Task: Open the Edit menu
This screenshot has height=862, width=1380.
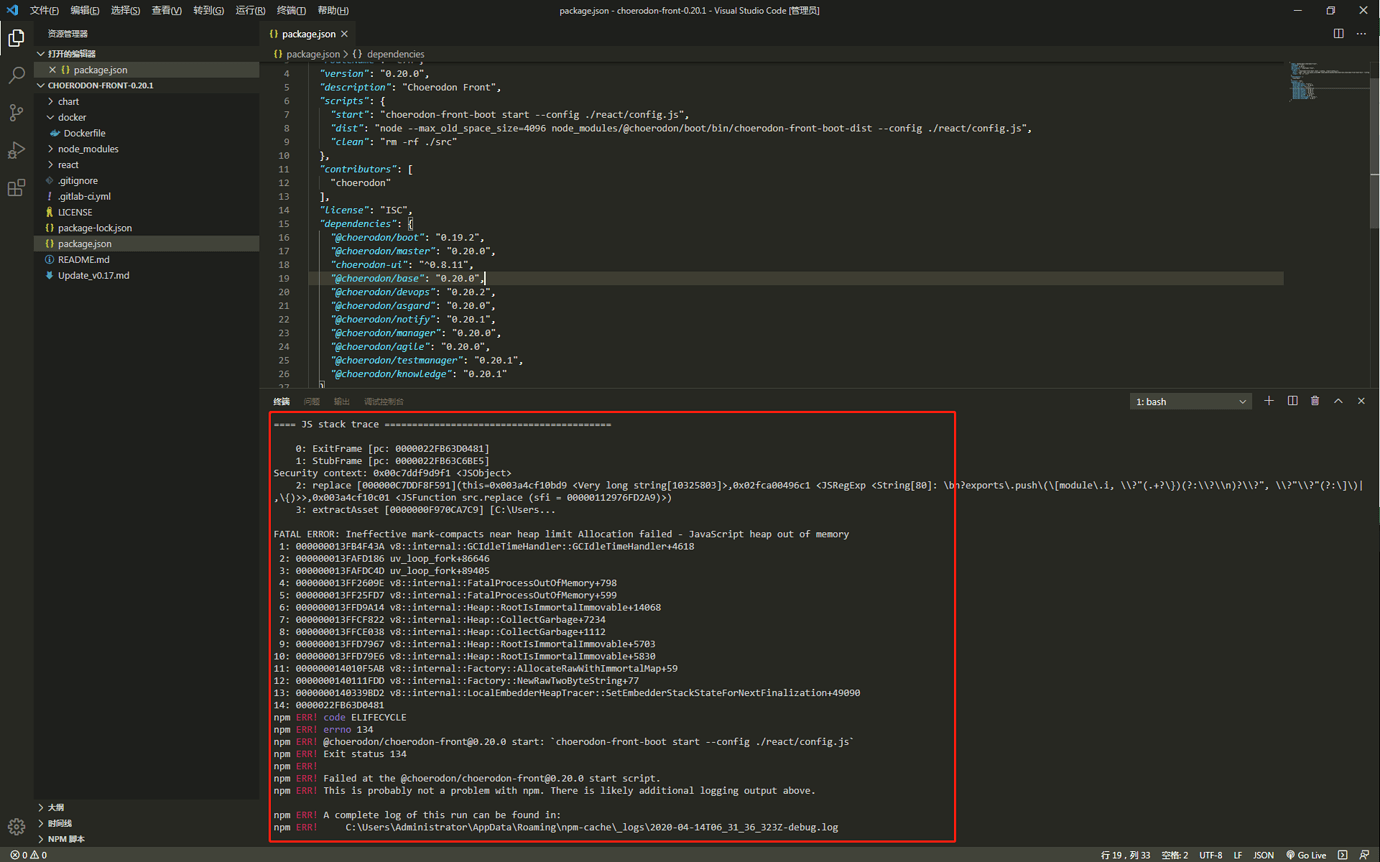Action: [x=85, y=10]
